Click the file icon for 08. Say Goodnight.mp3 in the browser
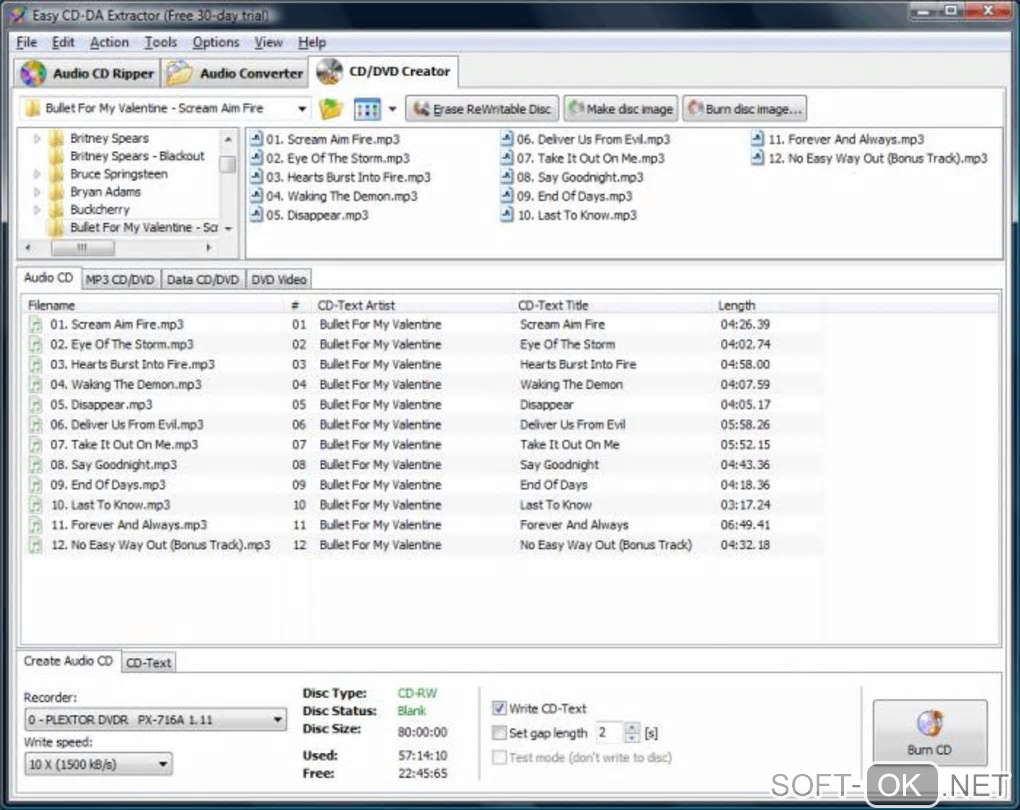The height and width of the screenshot is (810, 1020). click(507, 176)
